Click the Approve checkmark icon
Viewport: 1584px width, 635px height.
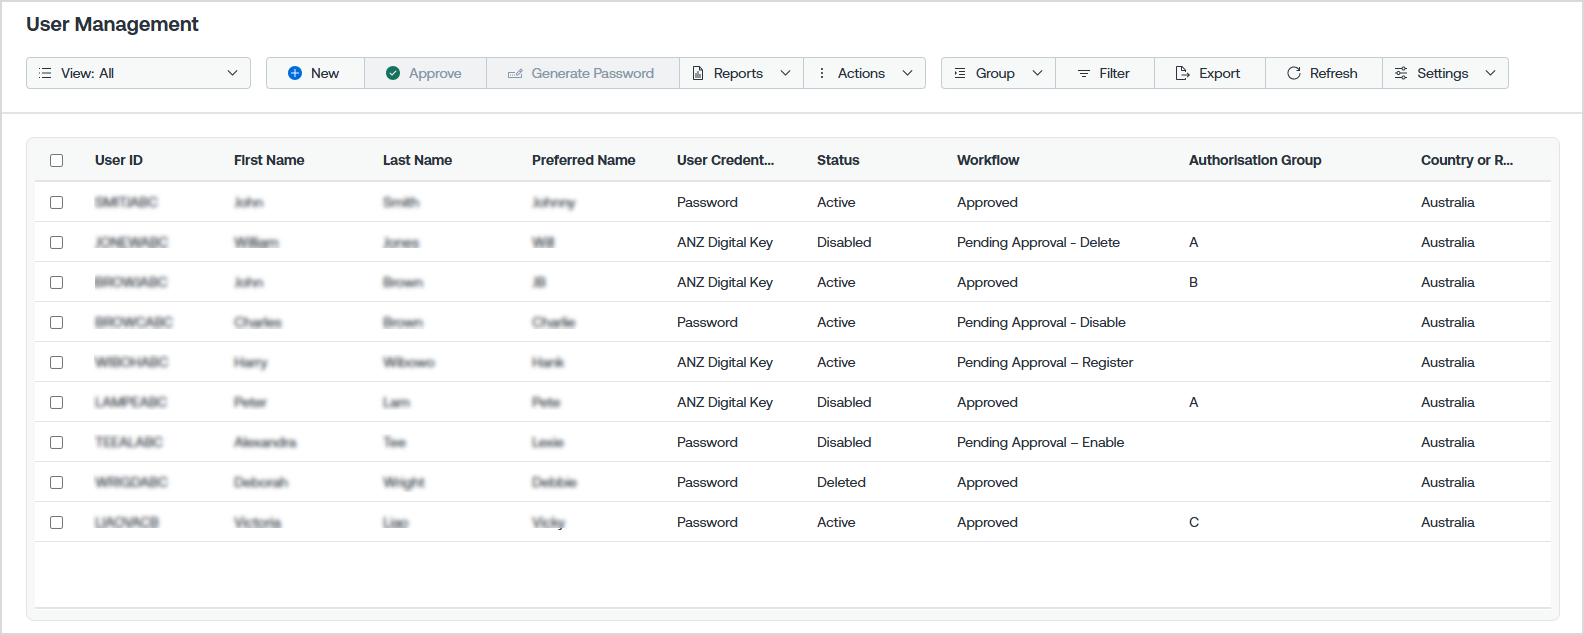point(393,73)
